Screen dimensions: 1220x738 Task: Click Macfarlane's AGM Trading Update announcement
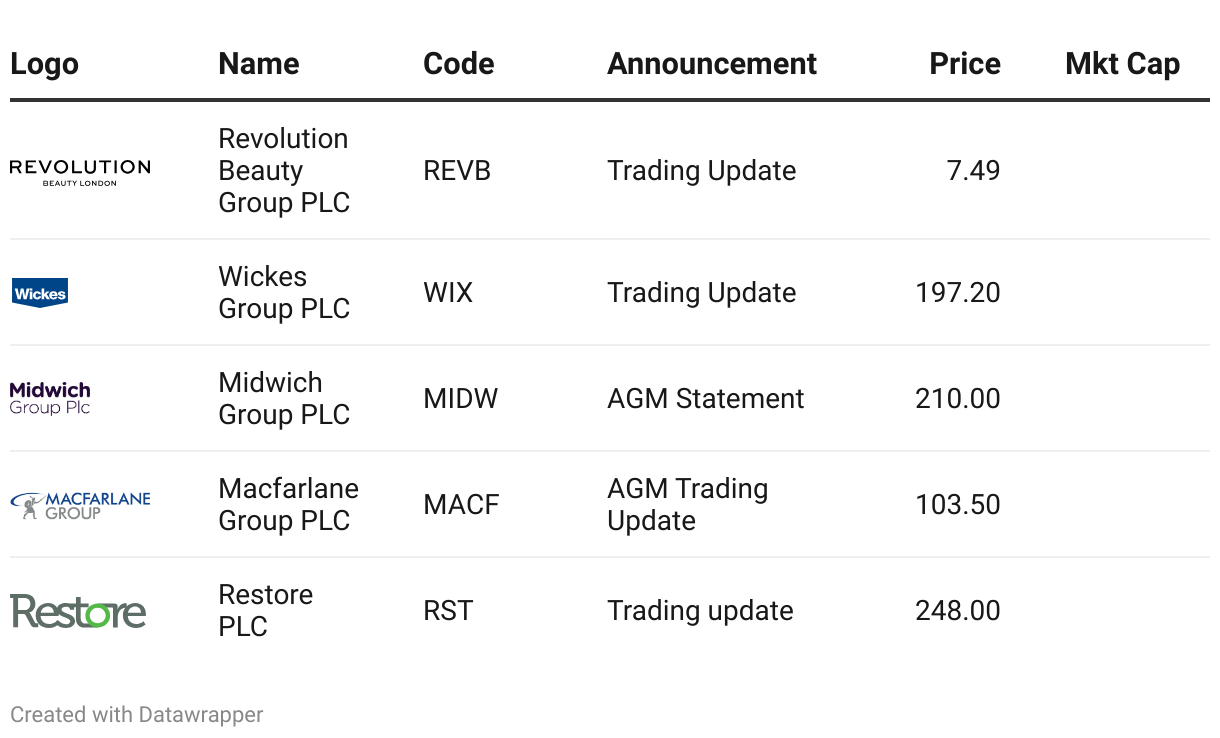pyautogui.click(x=687, y=505)
